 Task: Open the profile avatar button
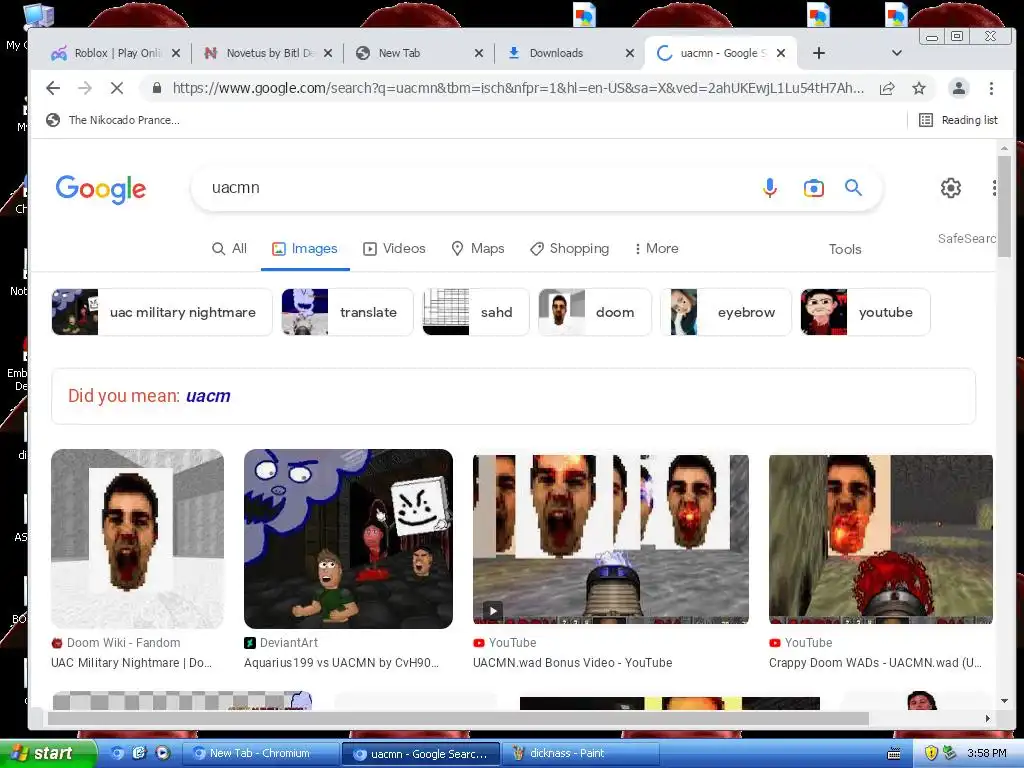[x=959, y=88]
